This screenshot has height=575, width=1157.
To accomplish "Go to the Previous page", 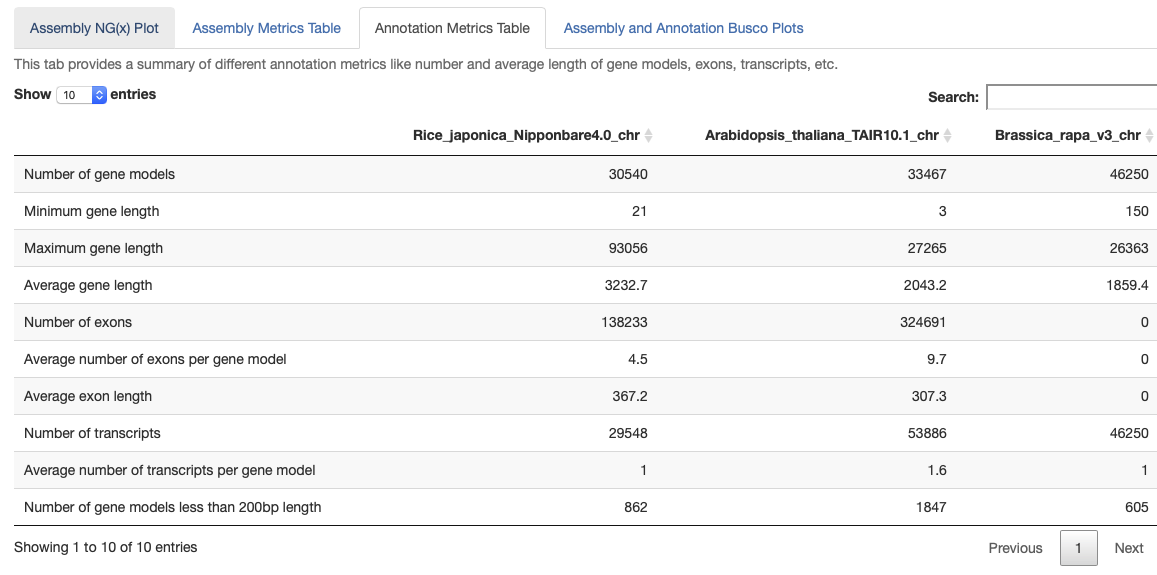I will tap(1015, 548).
